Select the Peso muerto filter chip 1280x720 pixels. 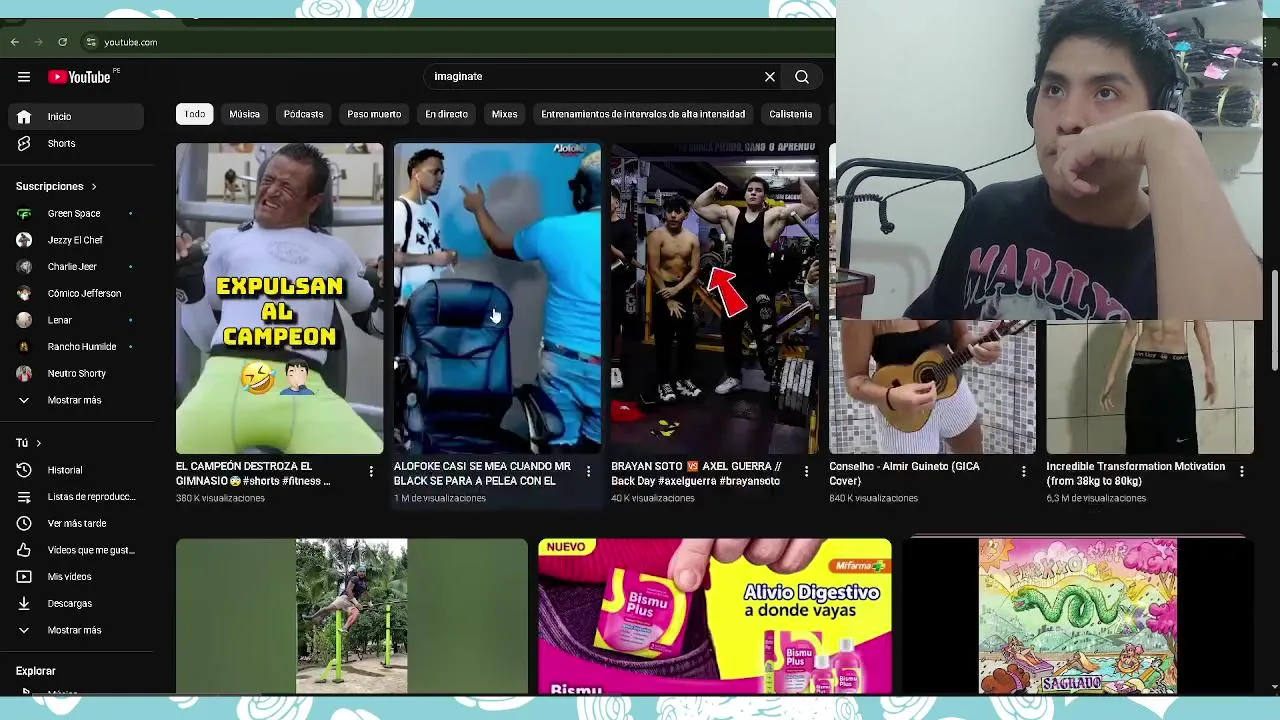374,114
